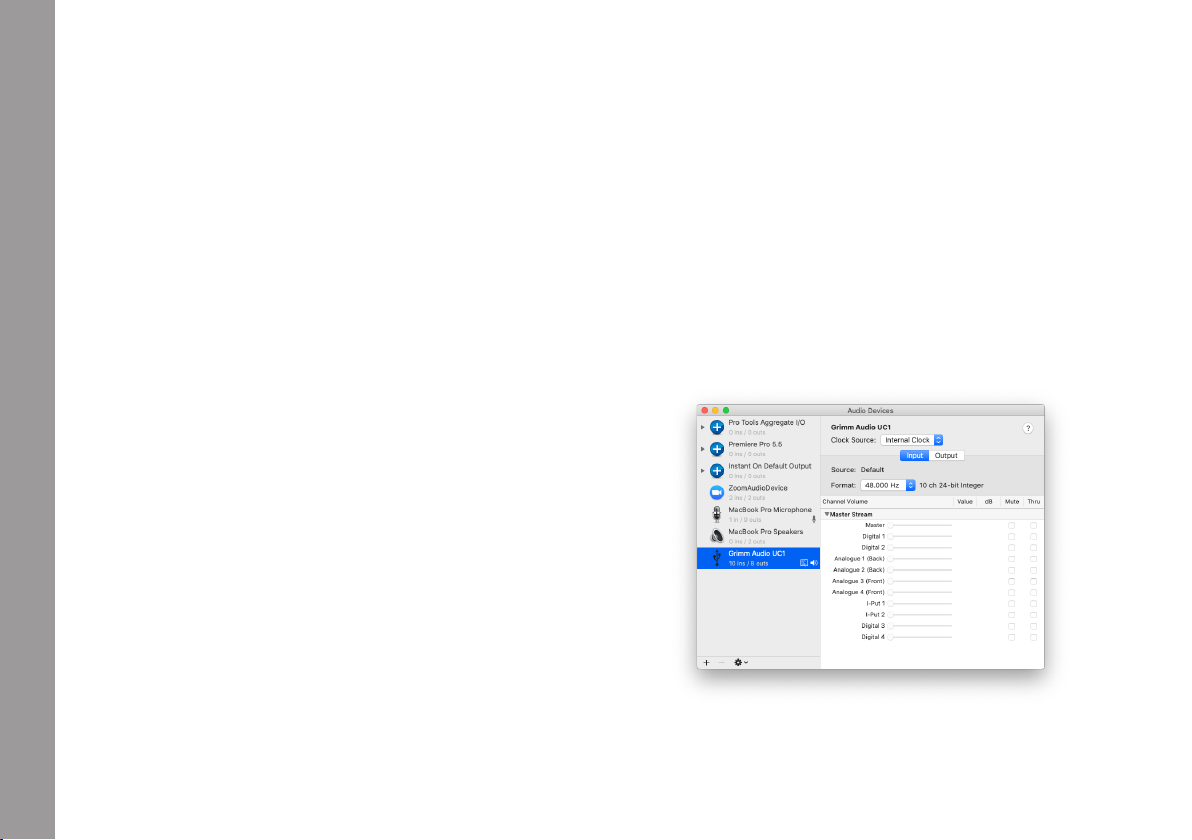Click the Pro Tools Aggregate I/O plus icon

coord(716,427)
